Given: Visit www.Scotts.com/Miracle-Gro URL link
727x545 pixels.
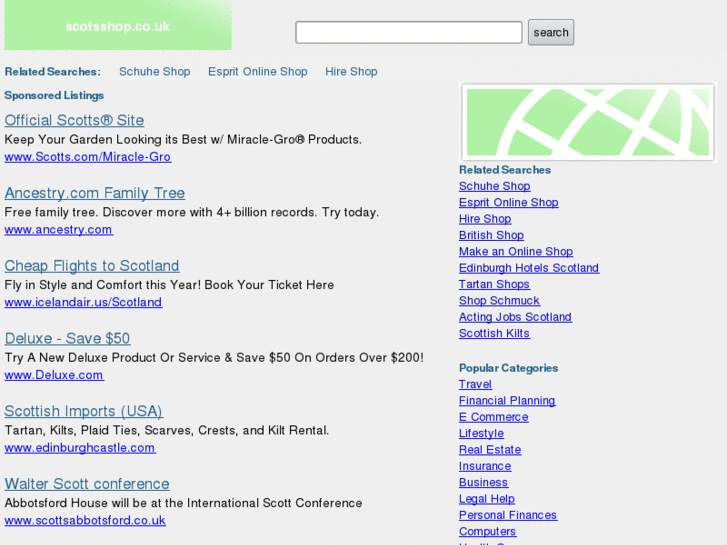Looking at the screenshot, I should (88, 157).
